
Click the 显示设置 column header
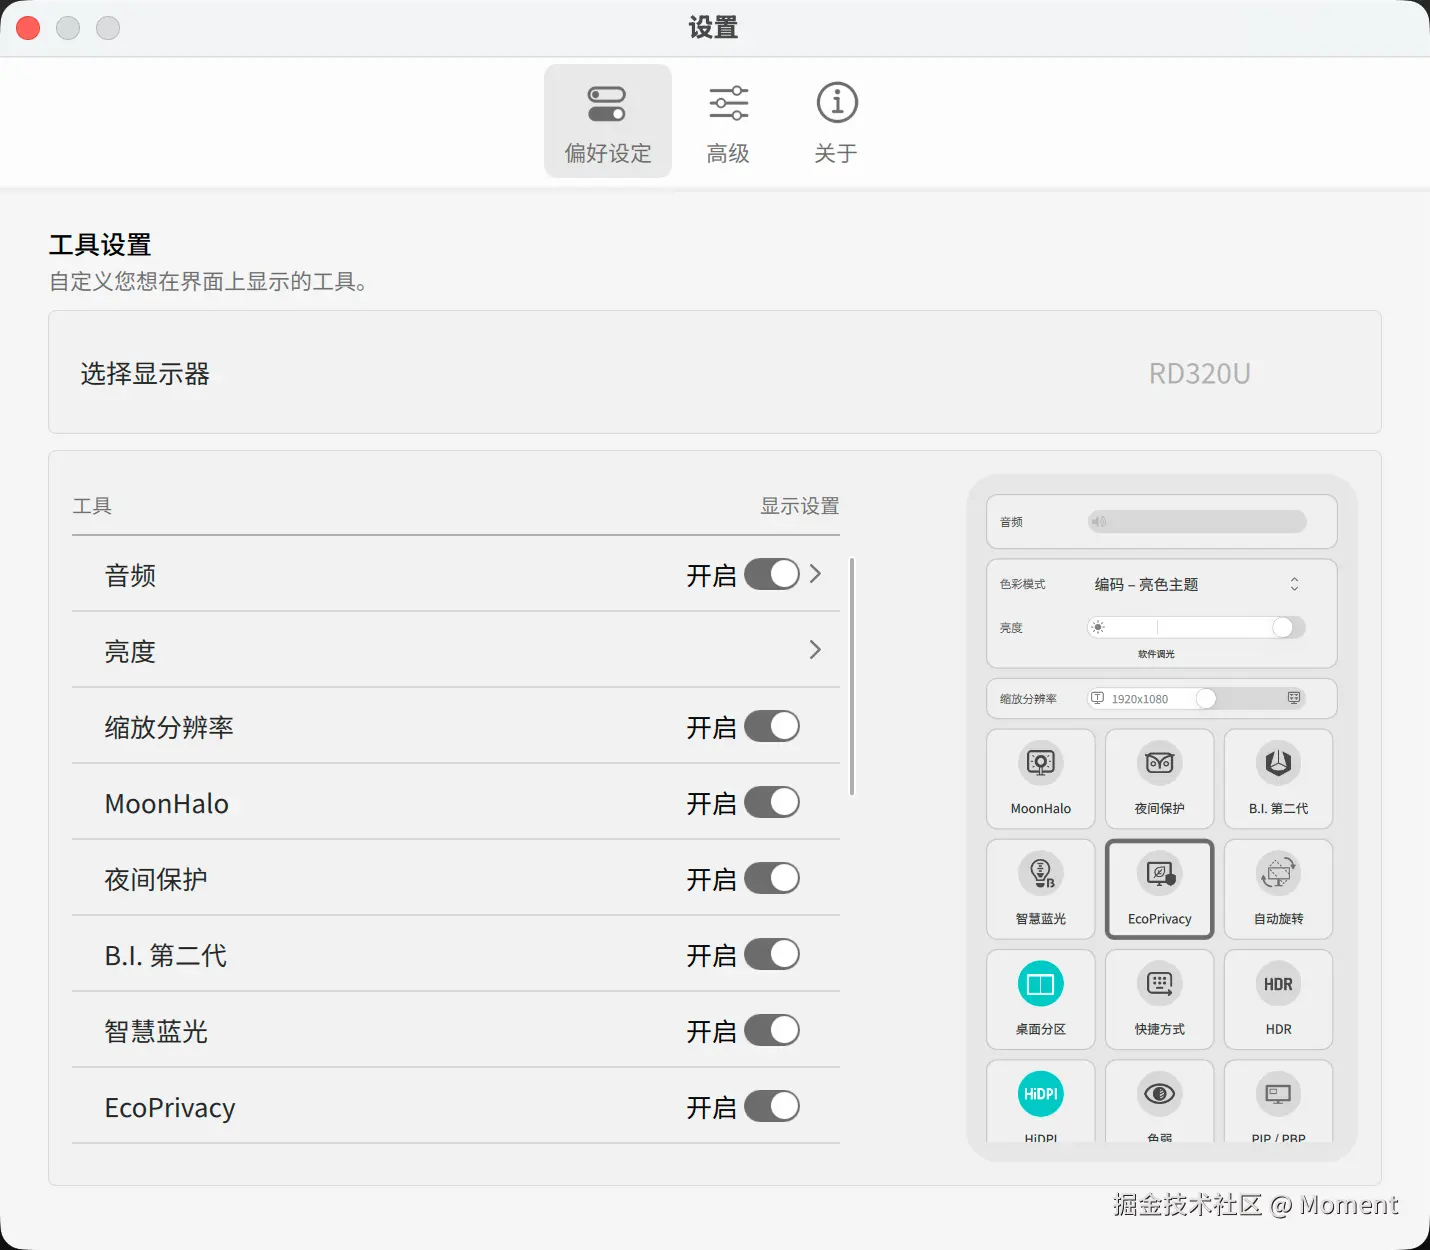tap(800, 506)
